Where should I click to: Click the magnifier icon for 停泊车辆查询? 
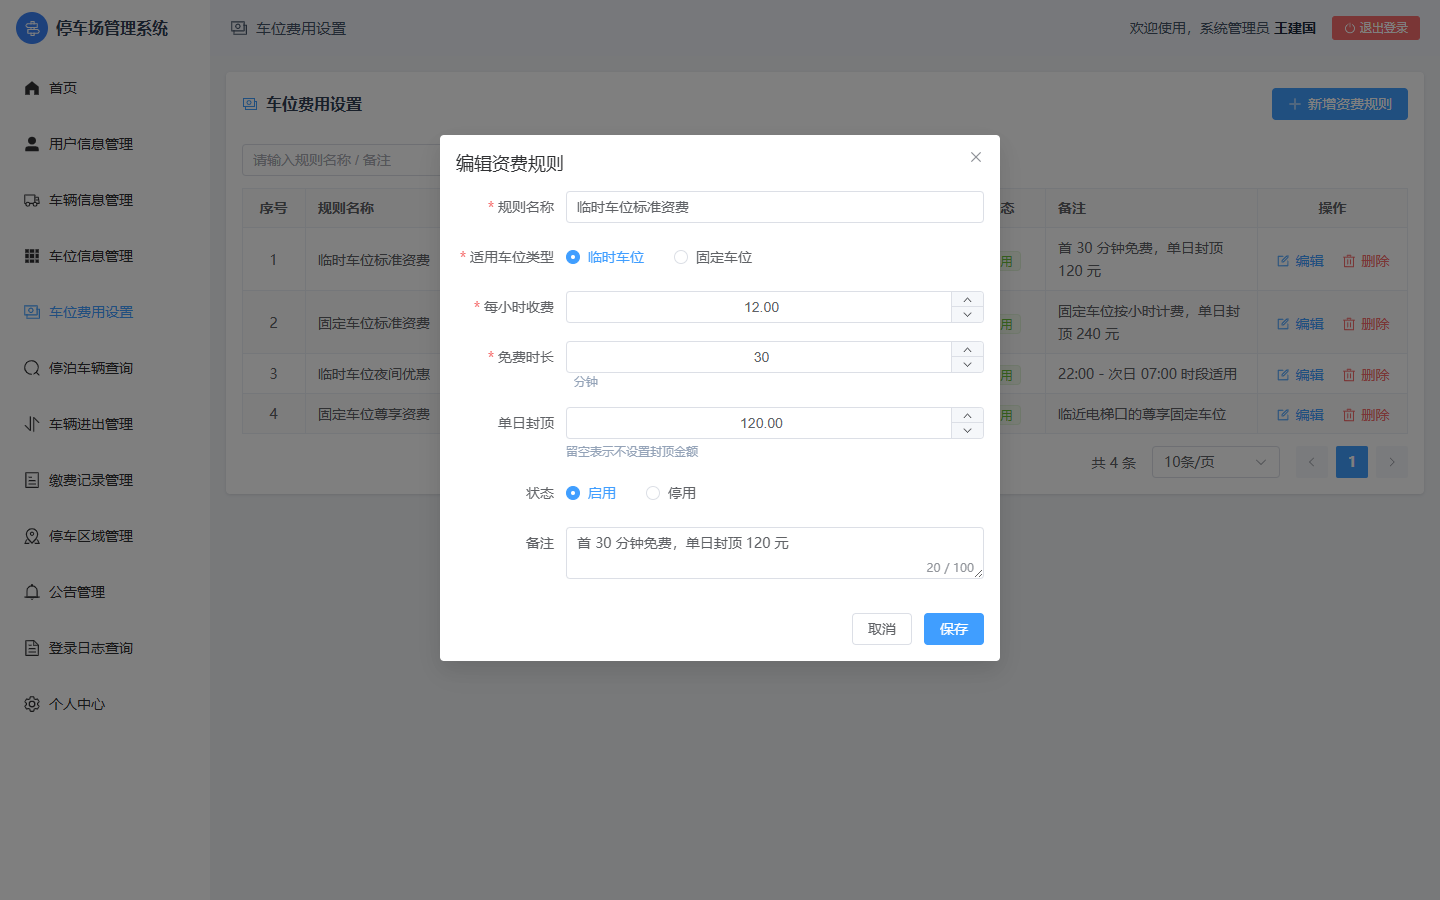tap(32, 368)
